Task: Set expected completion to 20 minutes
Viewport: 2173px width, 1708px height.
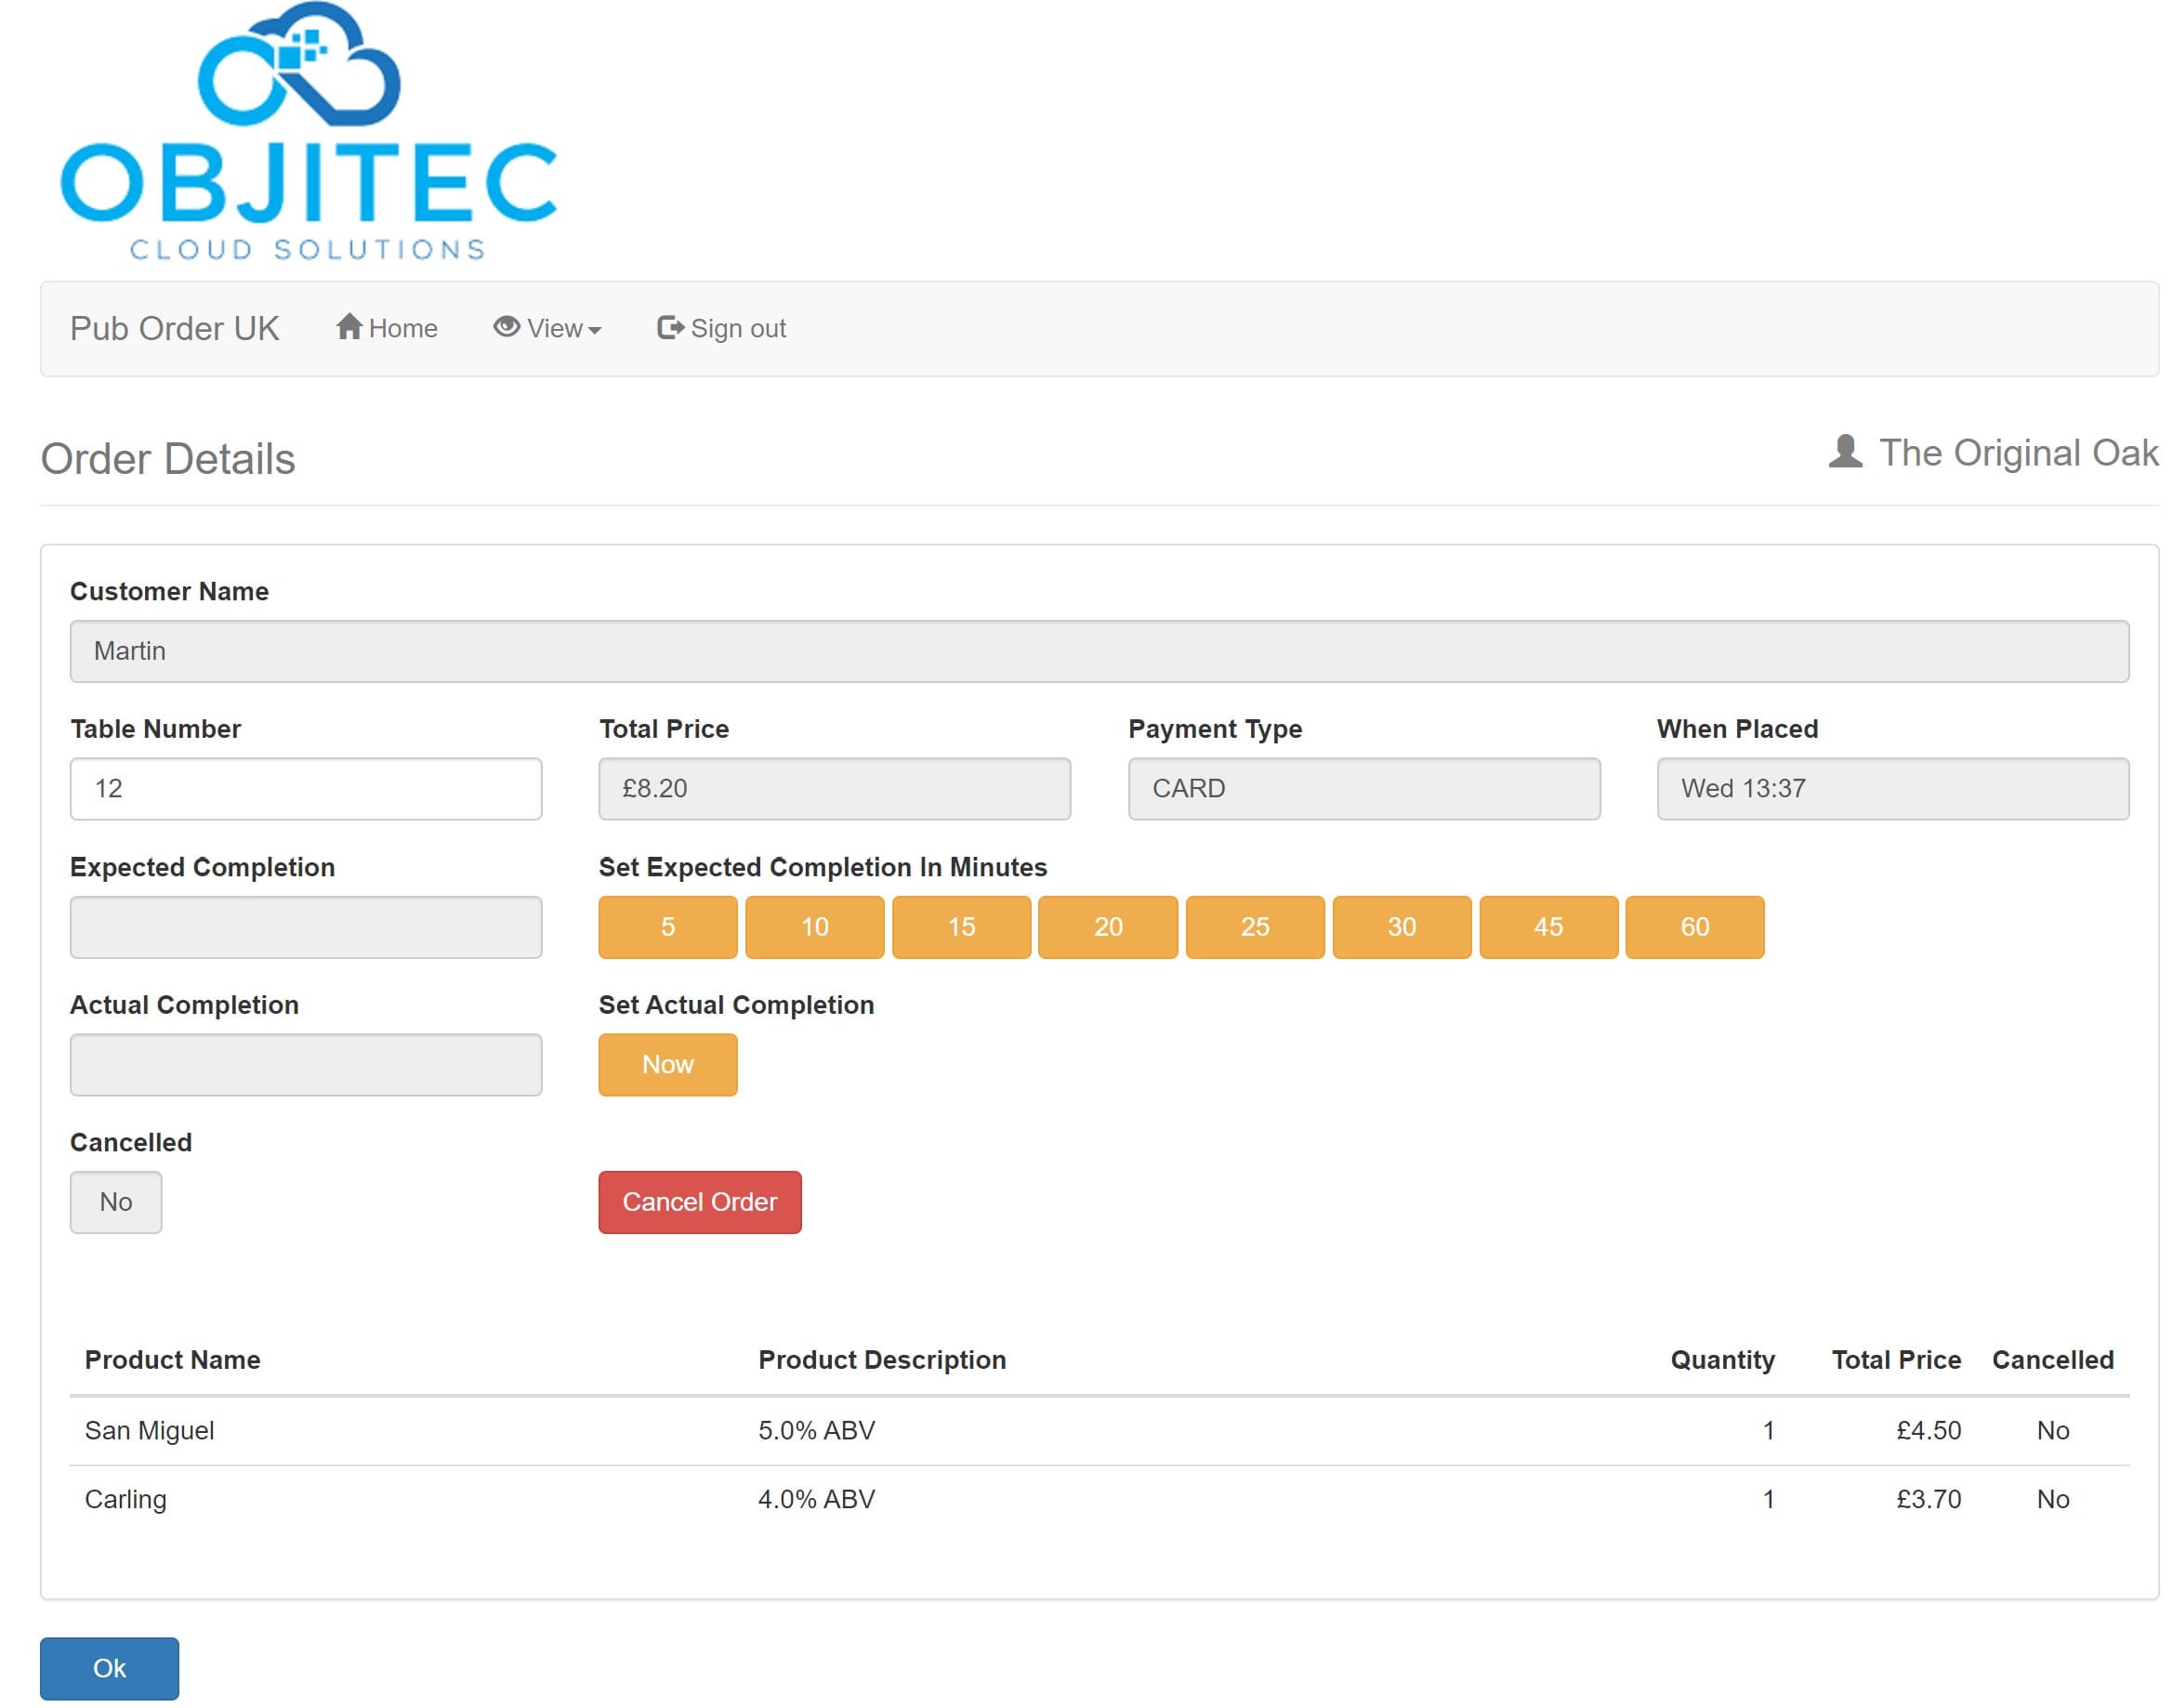Action: click(x=1108, y=928)
